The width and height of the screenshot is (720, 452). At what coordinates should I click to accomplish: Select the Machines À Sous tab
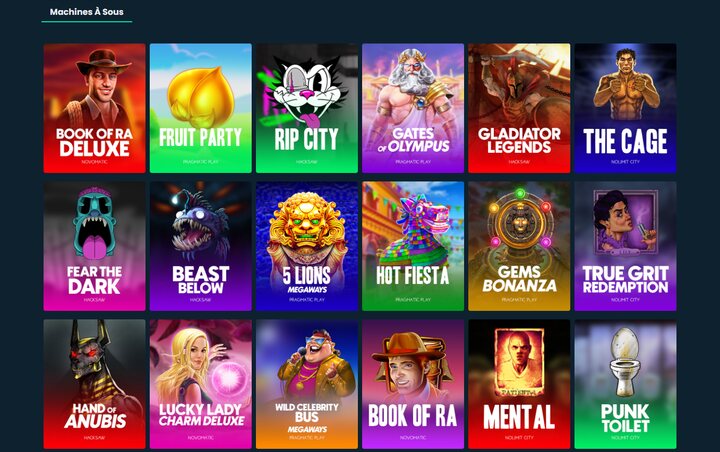click(87, 12)
